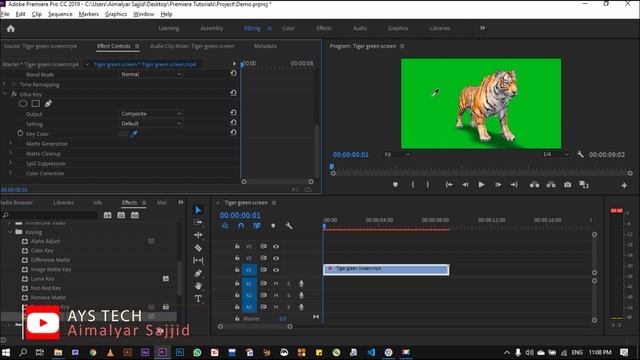Select the Razor tool
This screenshot has width=640, height=360.
coord(198,248)
